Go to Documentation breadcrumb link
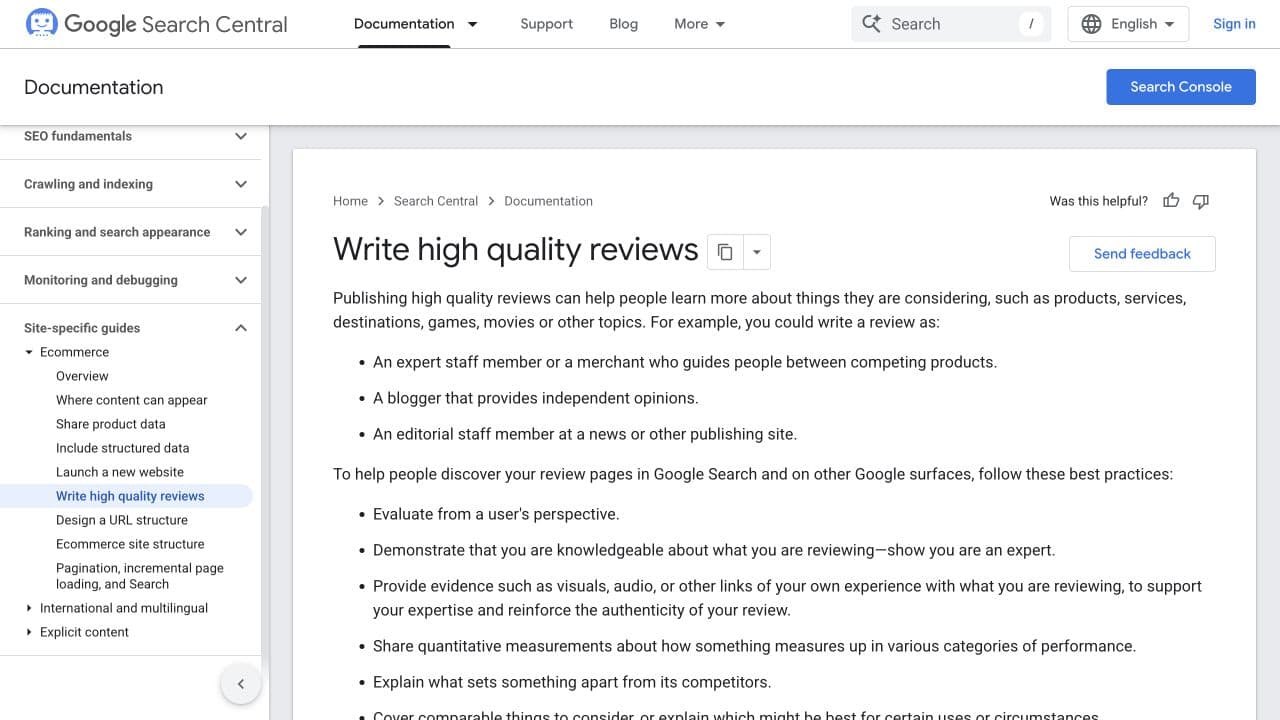Screen dimensions: 1280x720 [x=548, y=201]
